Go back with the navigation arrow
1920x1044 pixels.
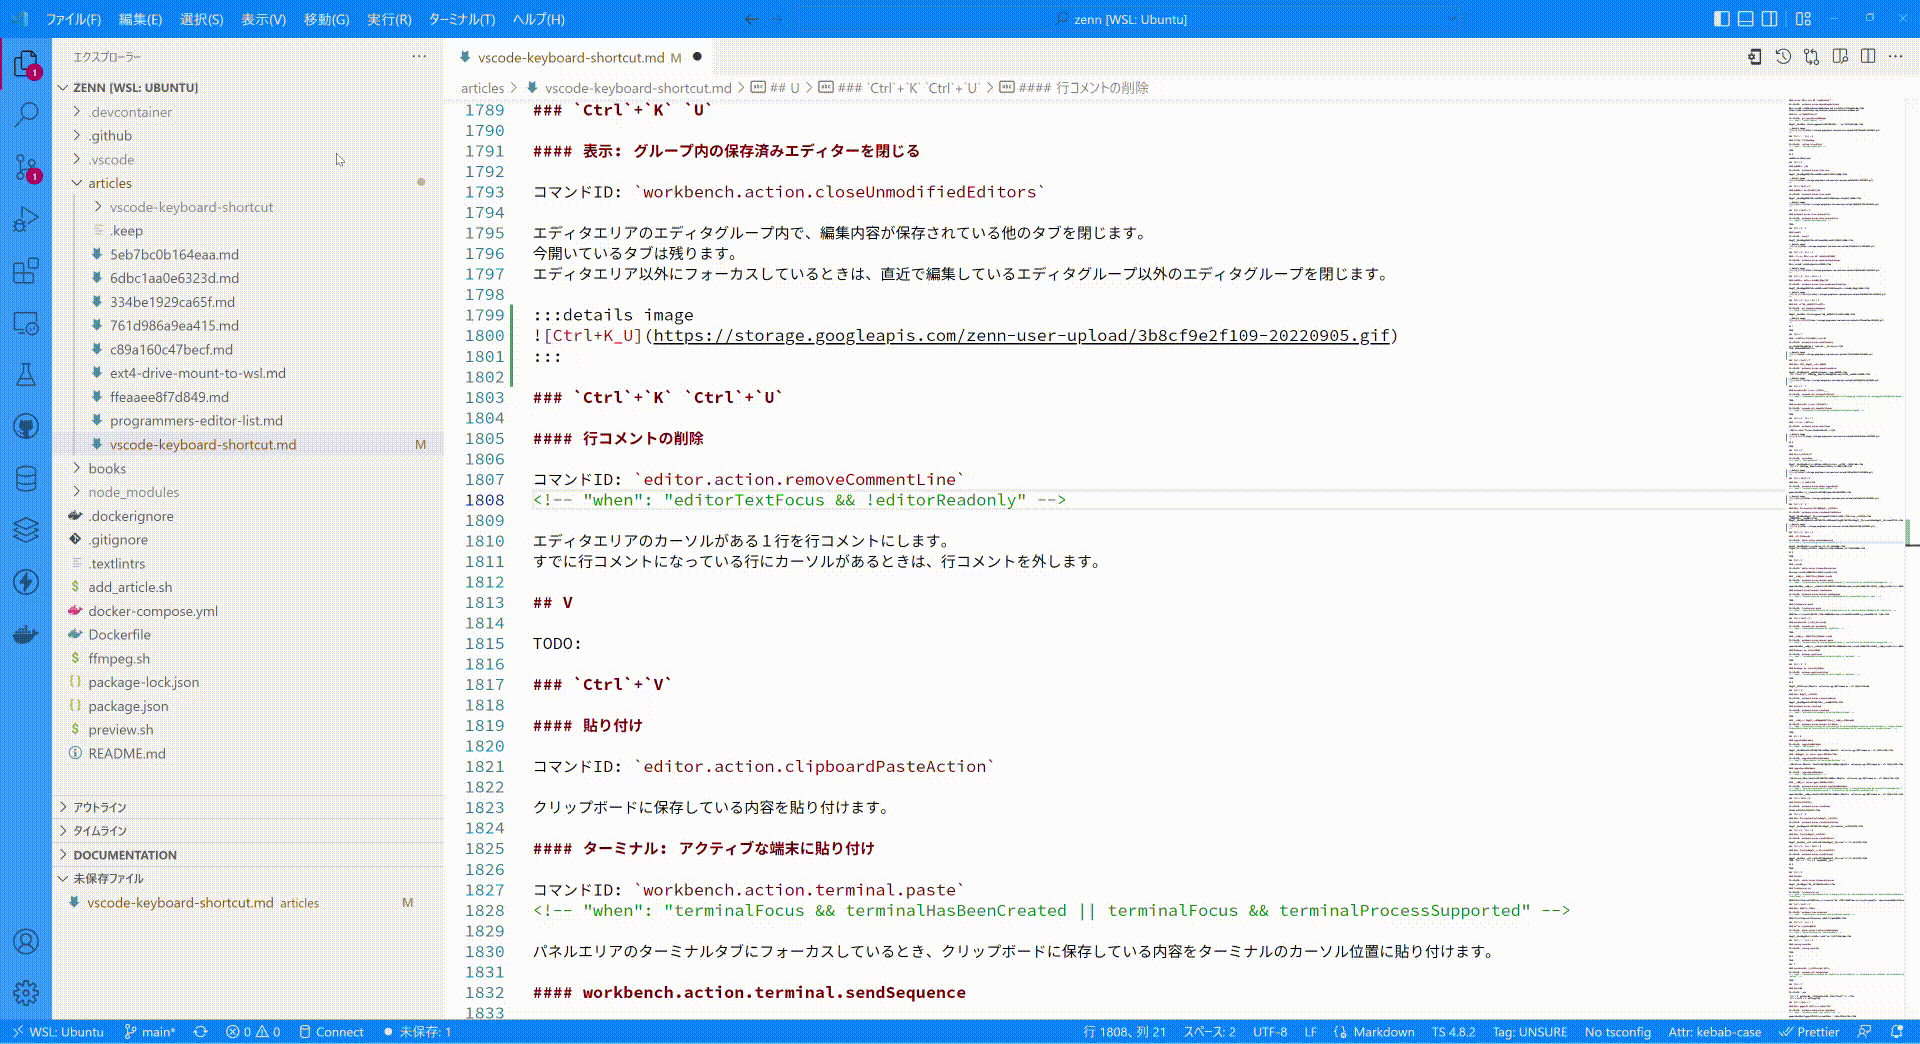coord(751,19)
